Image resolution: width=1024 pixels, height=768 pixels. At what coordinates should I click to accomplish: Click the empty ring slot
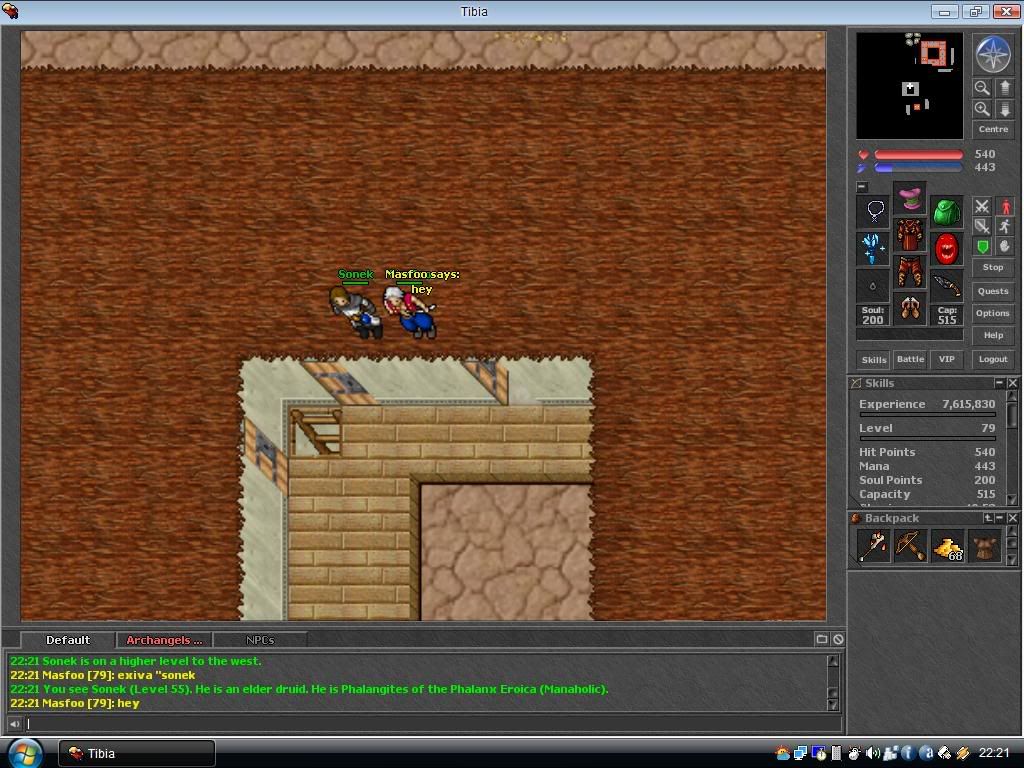click(x=874, y=285)
